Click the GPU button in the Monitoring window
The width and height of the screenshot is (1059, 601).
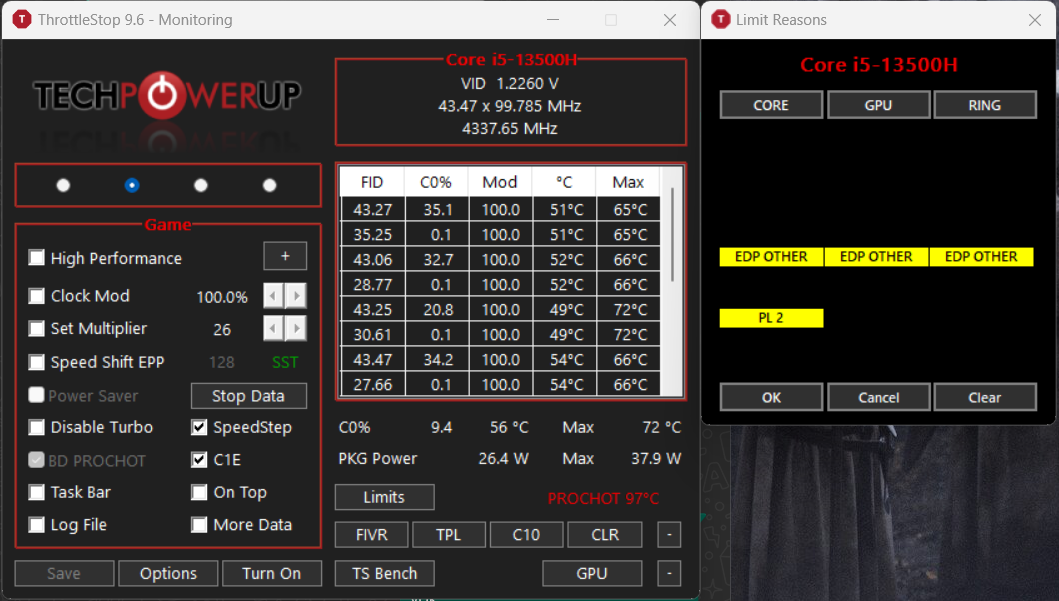592,573
